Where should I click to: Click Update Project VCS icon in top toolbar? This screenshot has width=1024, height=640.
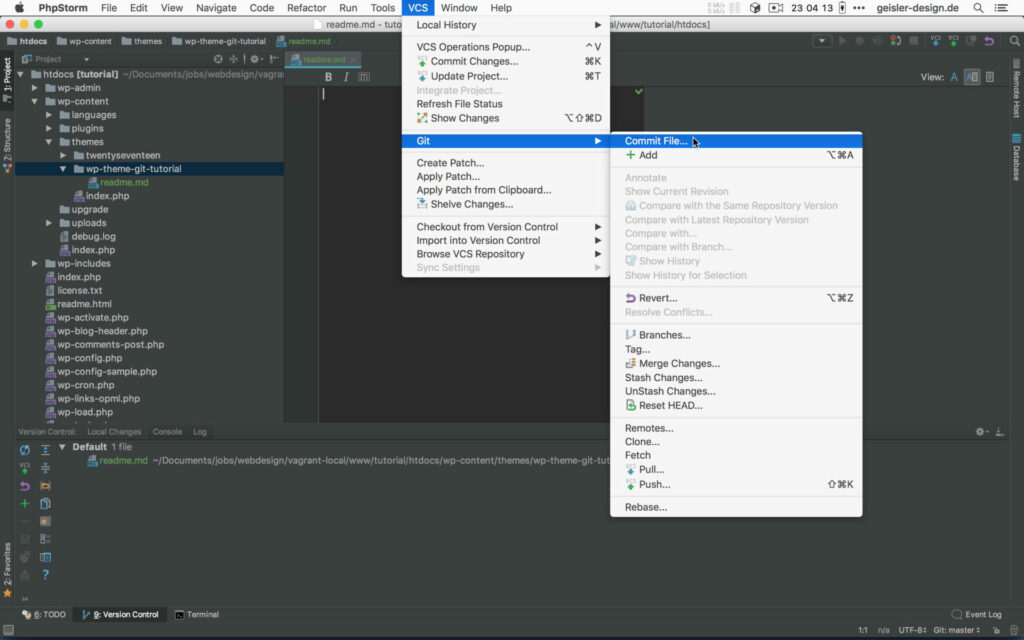pyautogui.click(x=935, y=40)
